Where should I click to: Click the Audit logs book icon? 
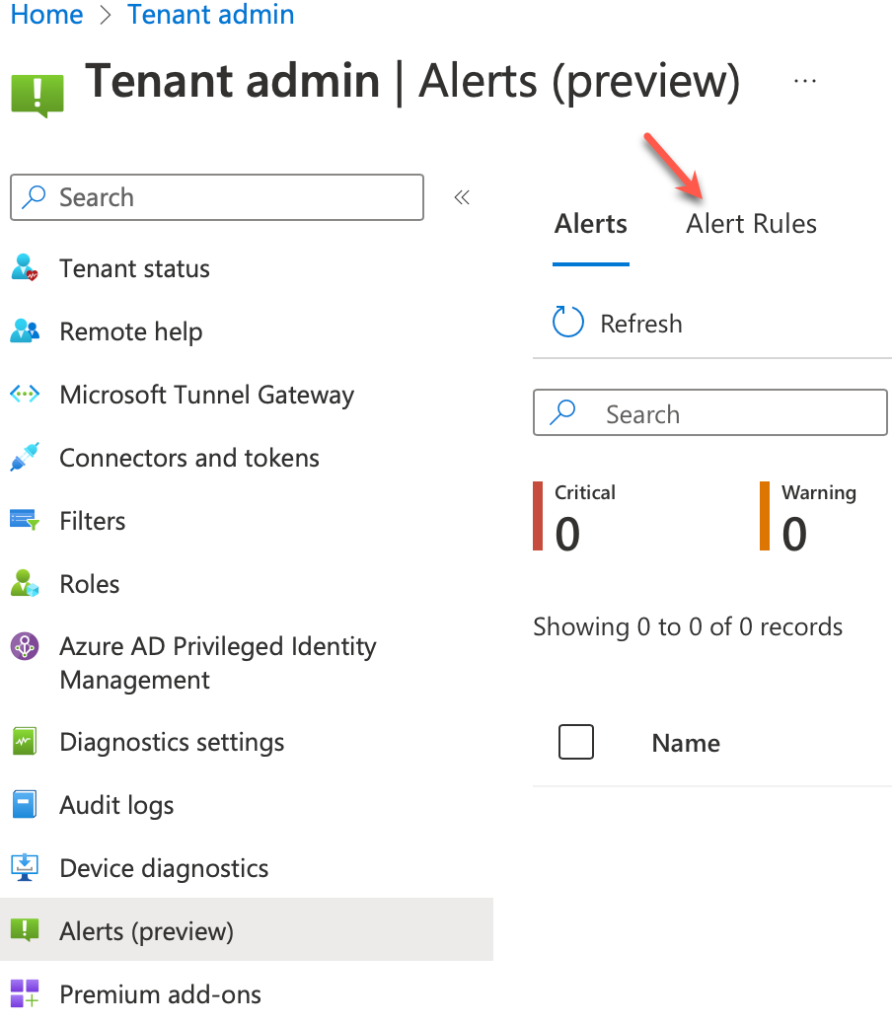point(25,805)
